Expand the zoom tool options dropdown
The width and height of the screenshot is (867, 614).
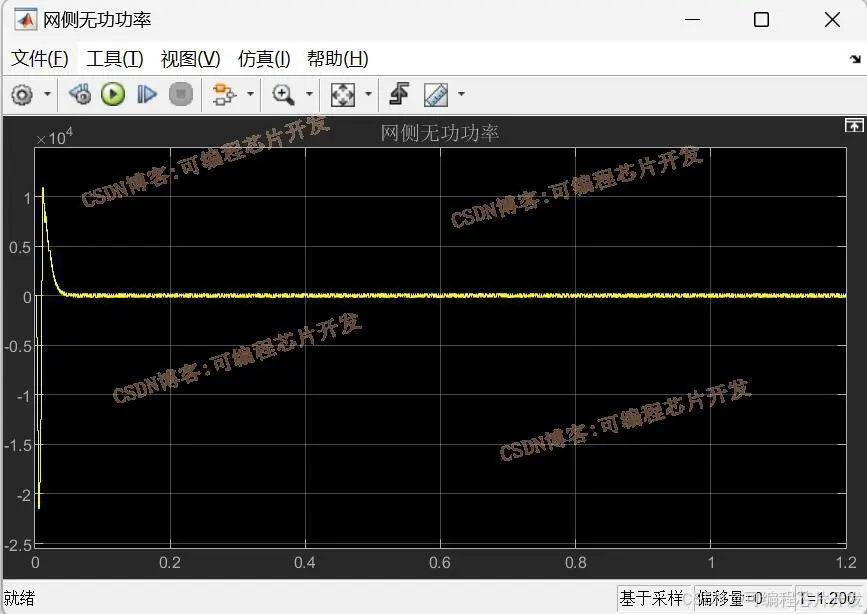tap(310, 95)
